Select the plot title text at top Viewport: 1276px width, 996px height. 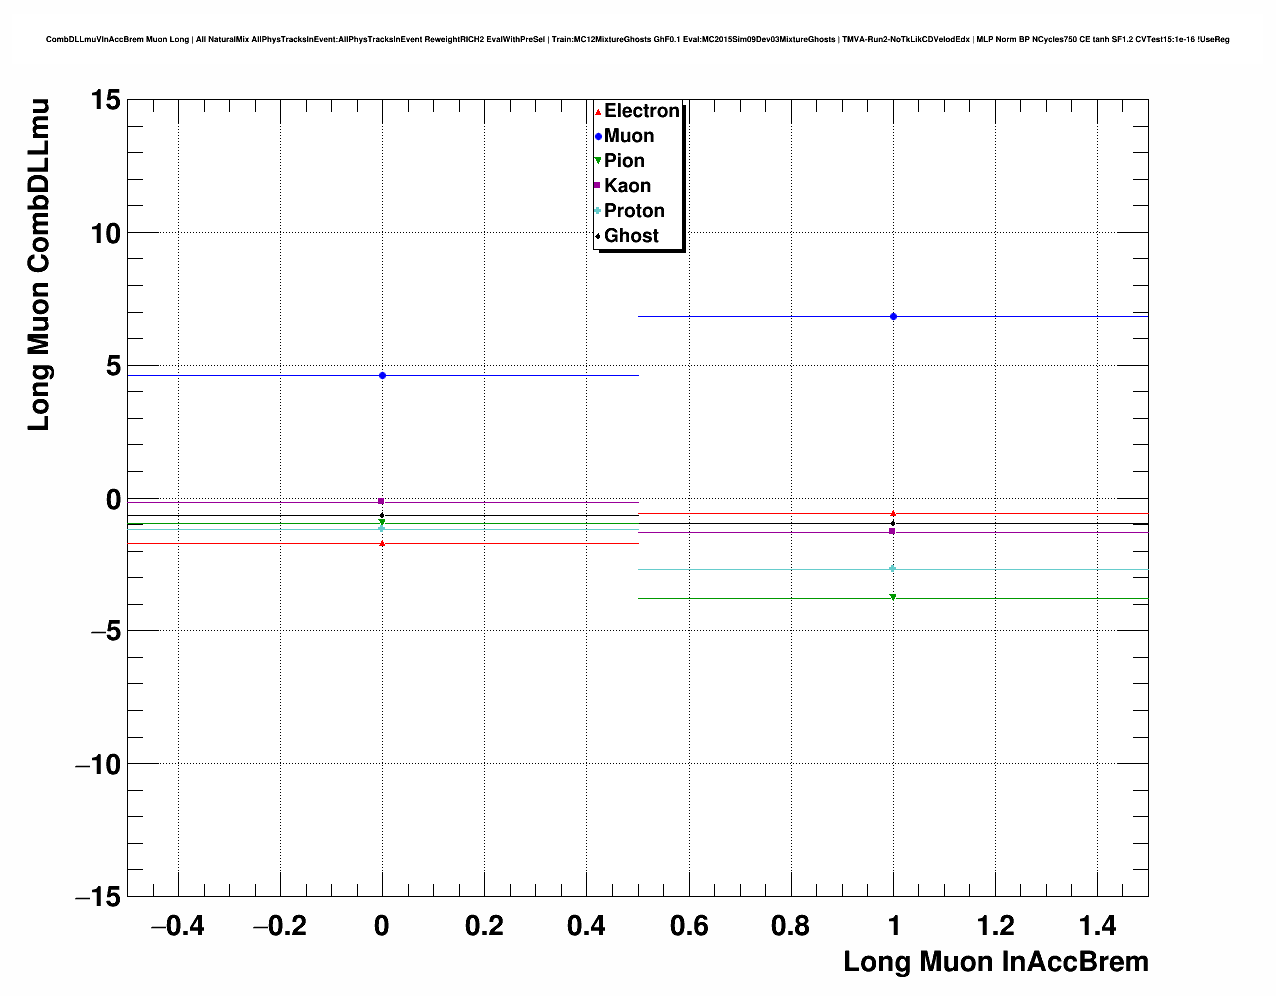coord(637,40)
